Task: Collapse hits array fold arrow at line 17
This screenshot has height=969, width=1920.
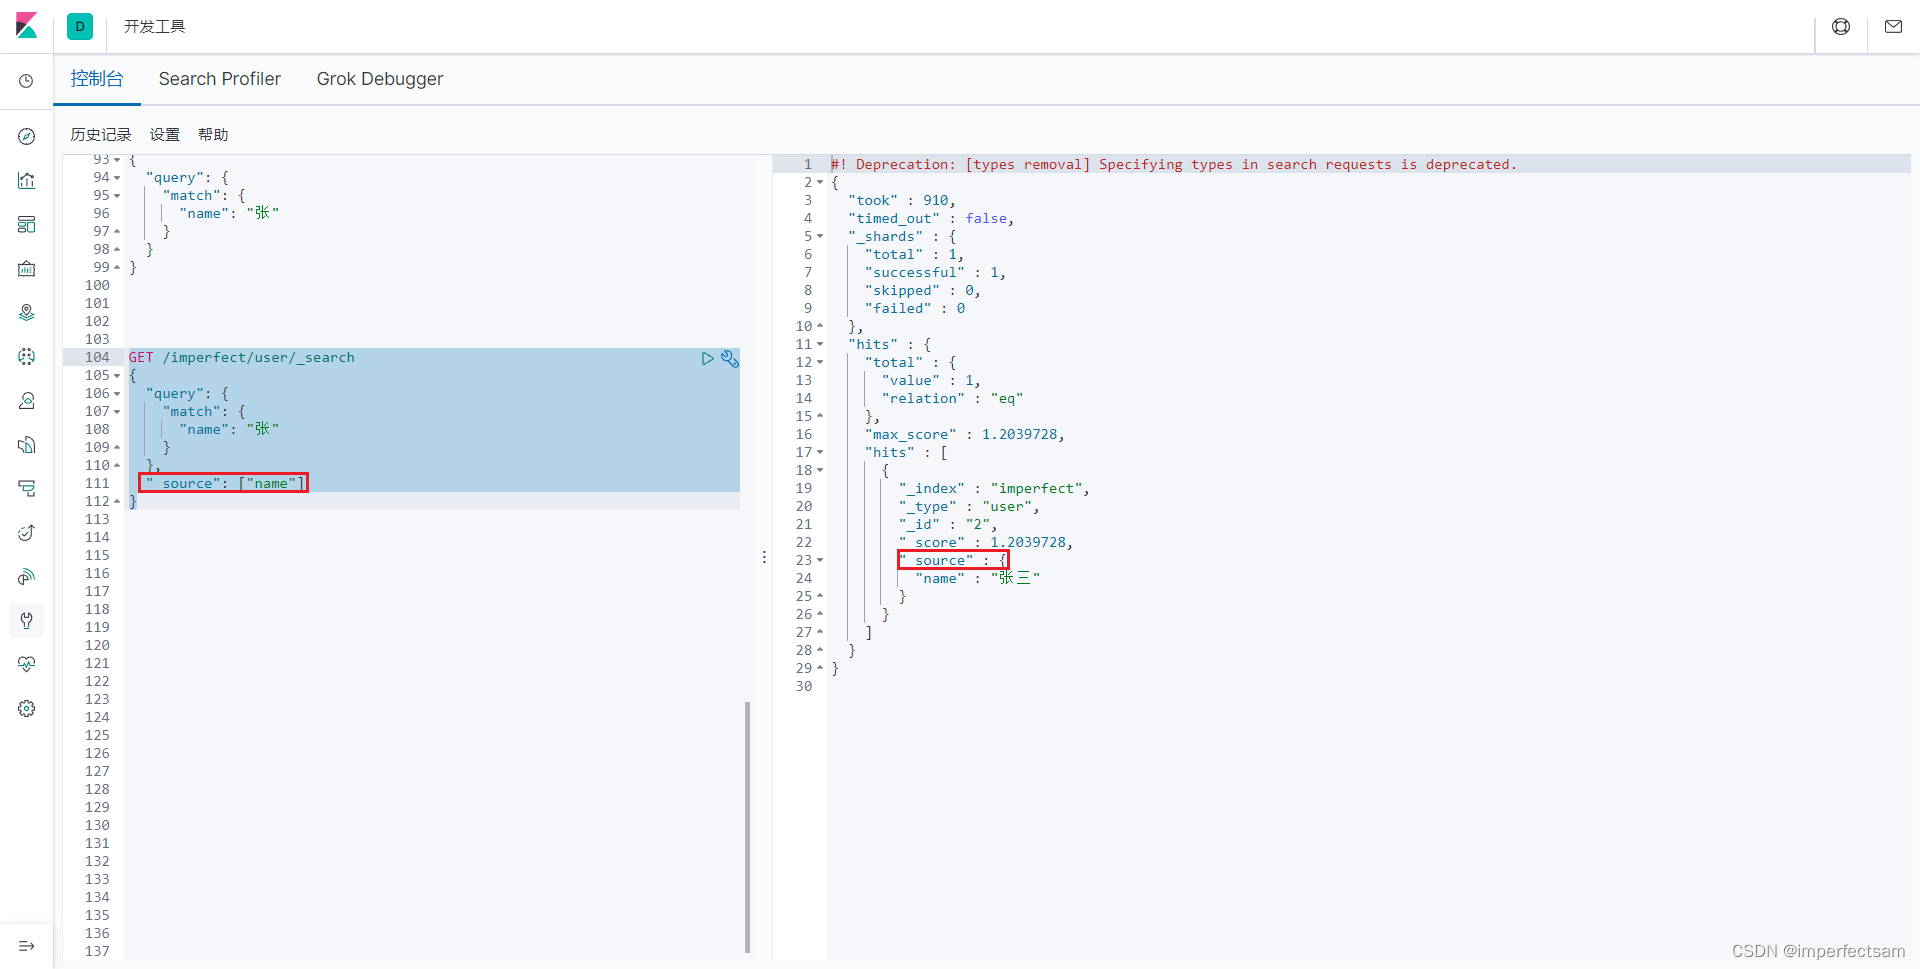Action: click(x=820, y=453)
